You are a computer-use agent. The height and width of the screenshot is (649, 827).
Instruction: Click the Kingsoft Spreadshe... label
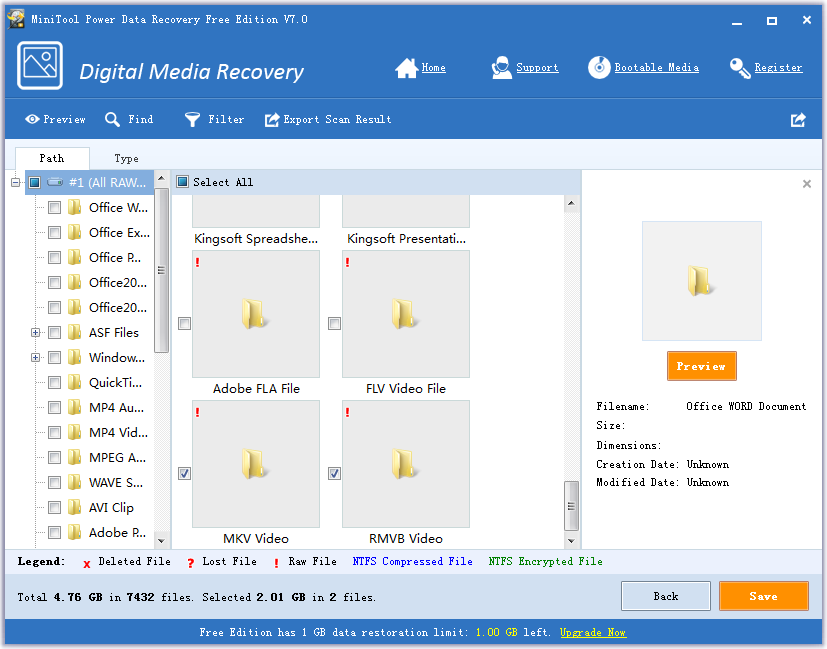pos(256,239)
